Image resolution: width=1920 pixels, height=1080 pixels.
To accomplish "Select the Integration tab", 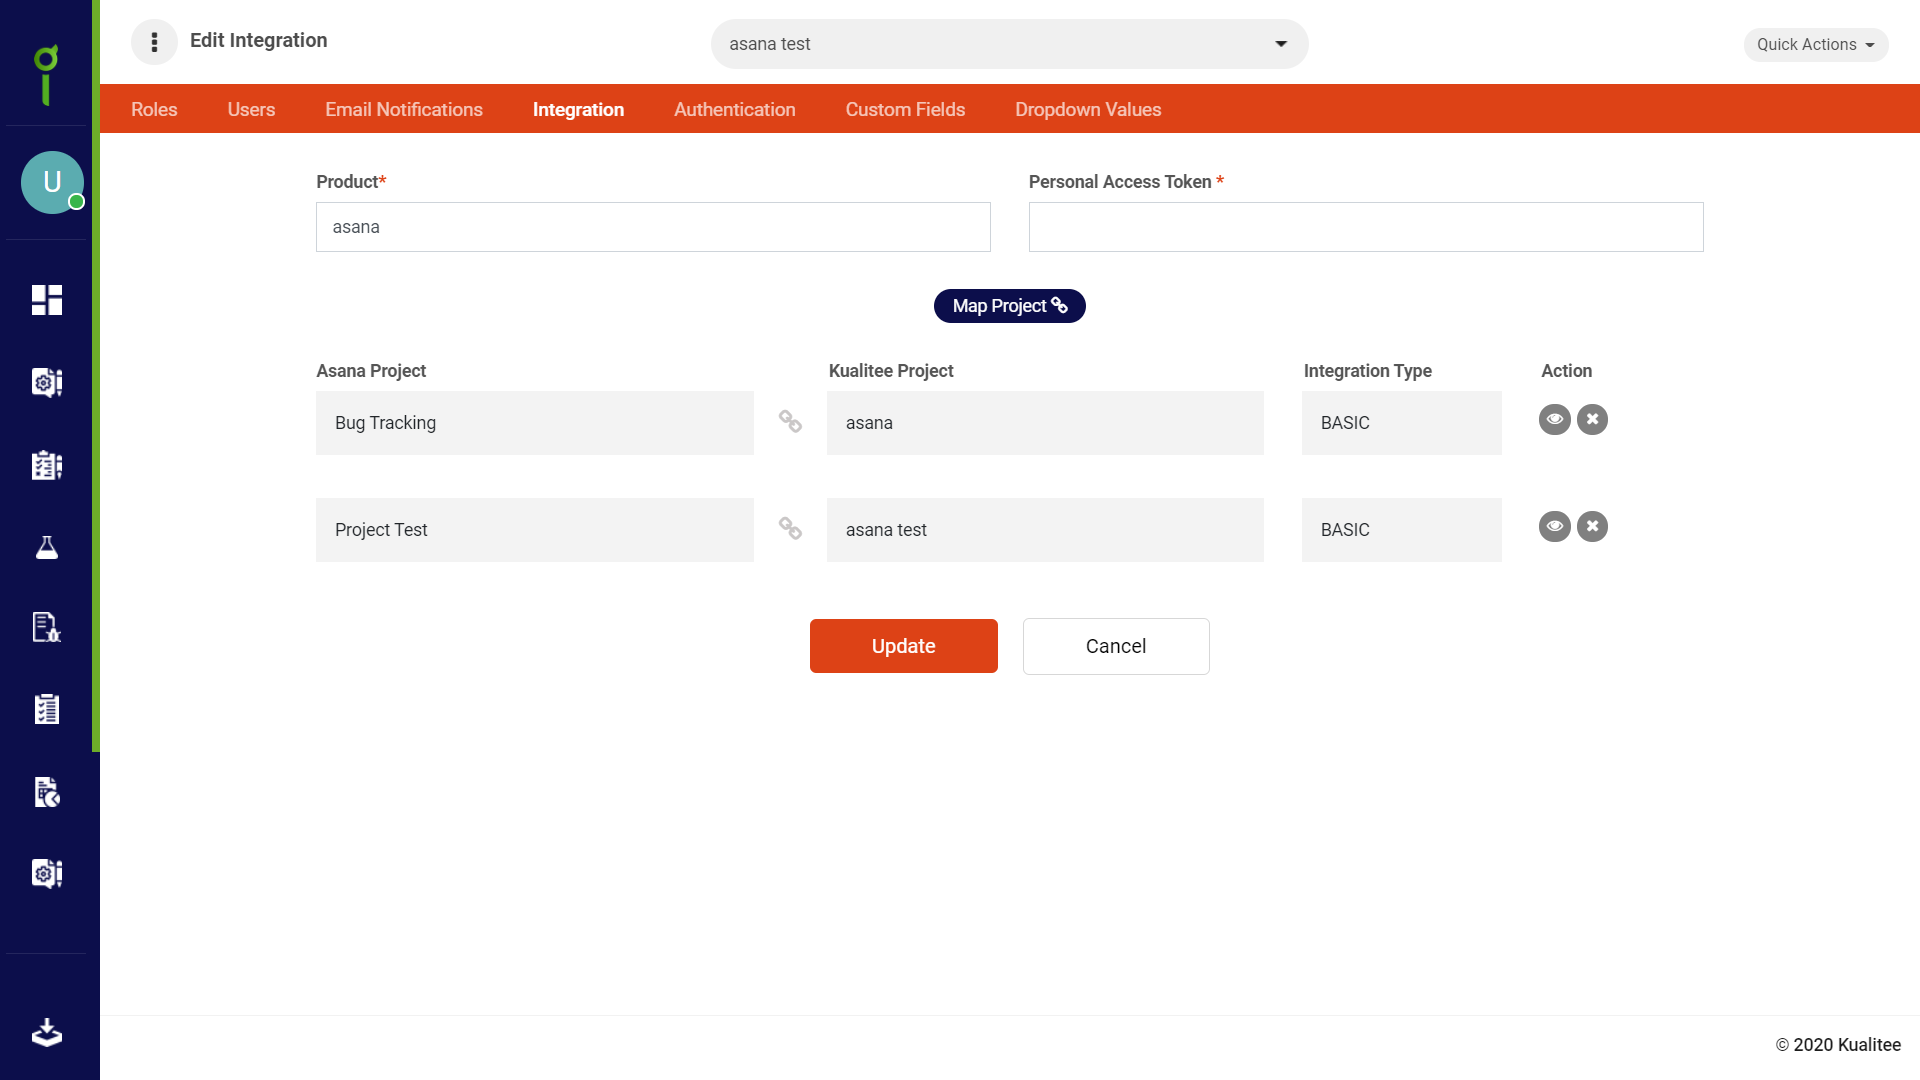I will [578, 109].
